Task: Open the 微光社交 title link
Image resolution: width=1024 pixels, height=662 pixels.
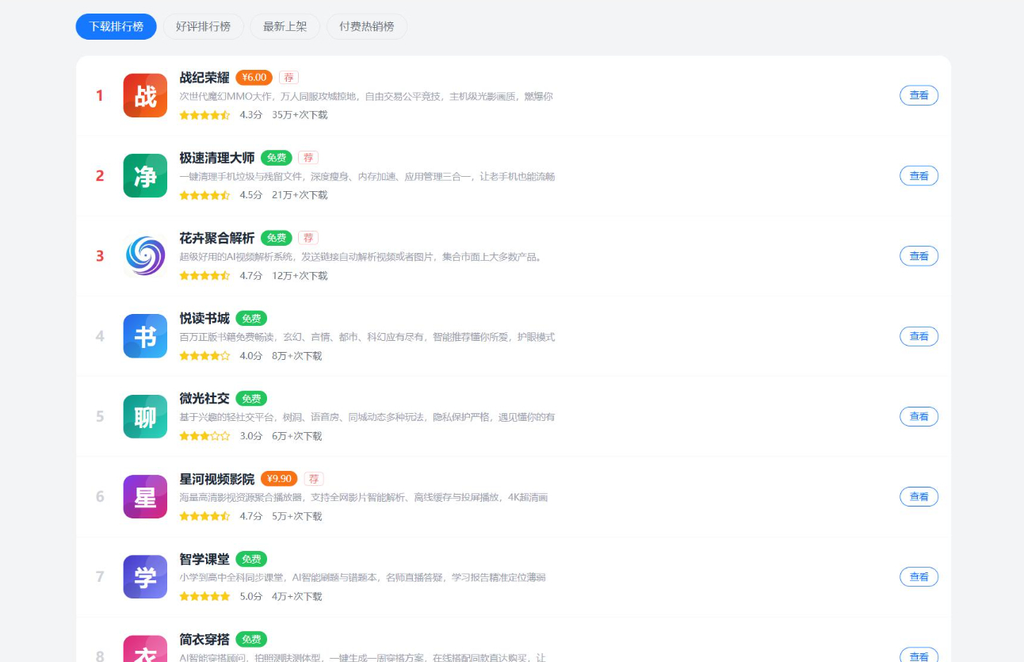Action: click(x=204, y=399)
